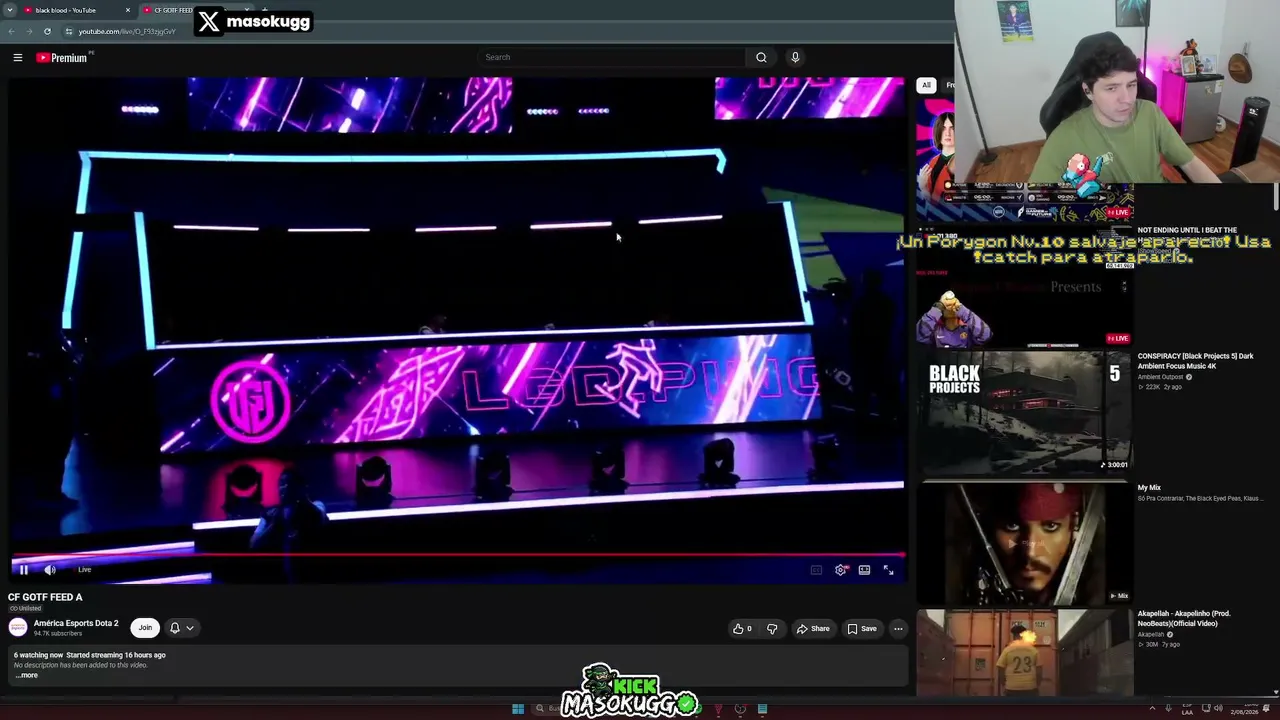The image size is (1280, 720).
Task: Switch the player to theater mode
Action: [864, 570]
